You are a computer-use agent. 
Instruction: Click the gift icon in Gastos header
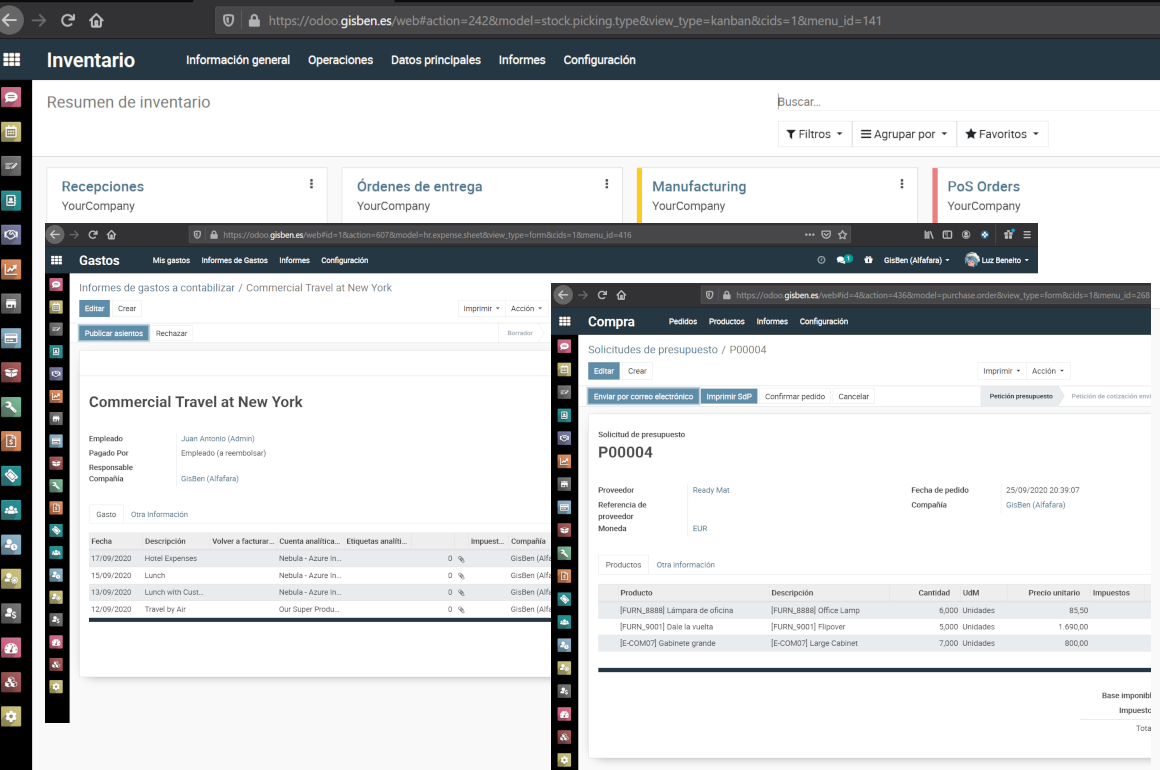pos(868,260)
